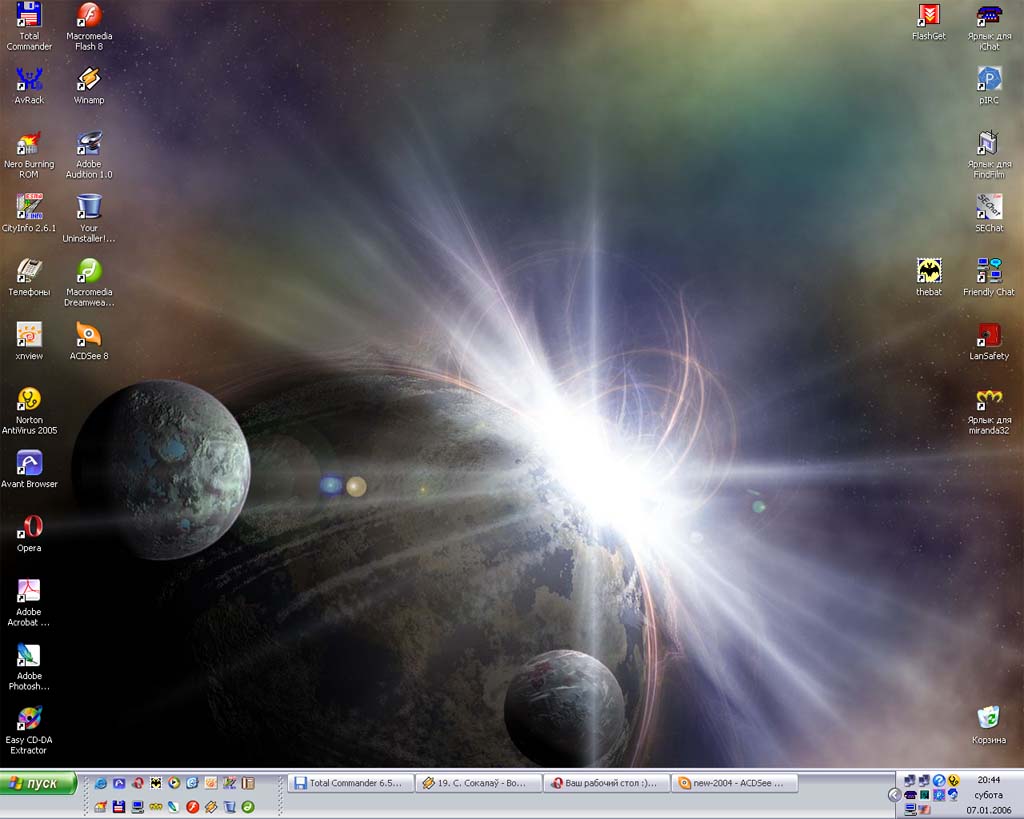
Task: Select the Your Uninstaller desktop shortcut
Action: tap(89, 218)
